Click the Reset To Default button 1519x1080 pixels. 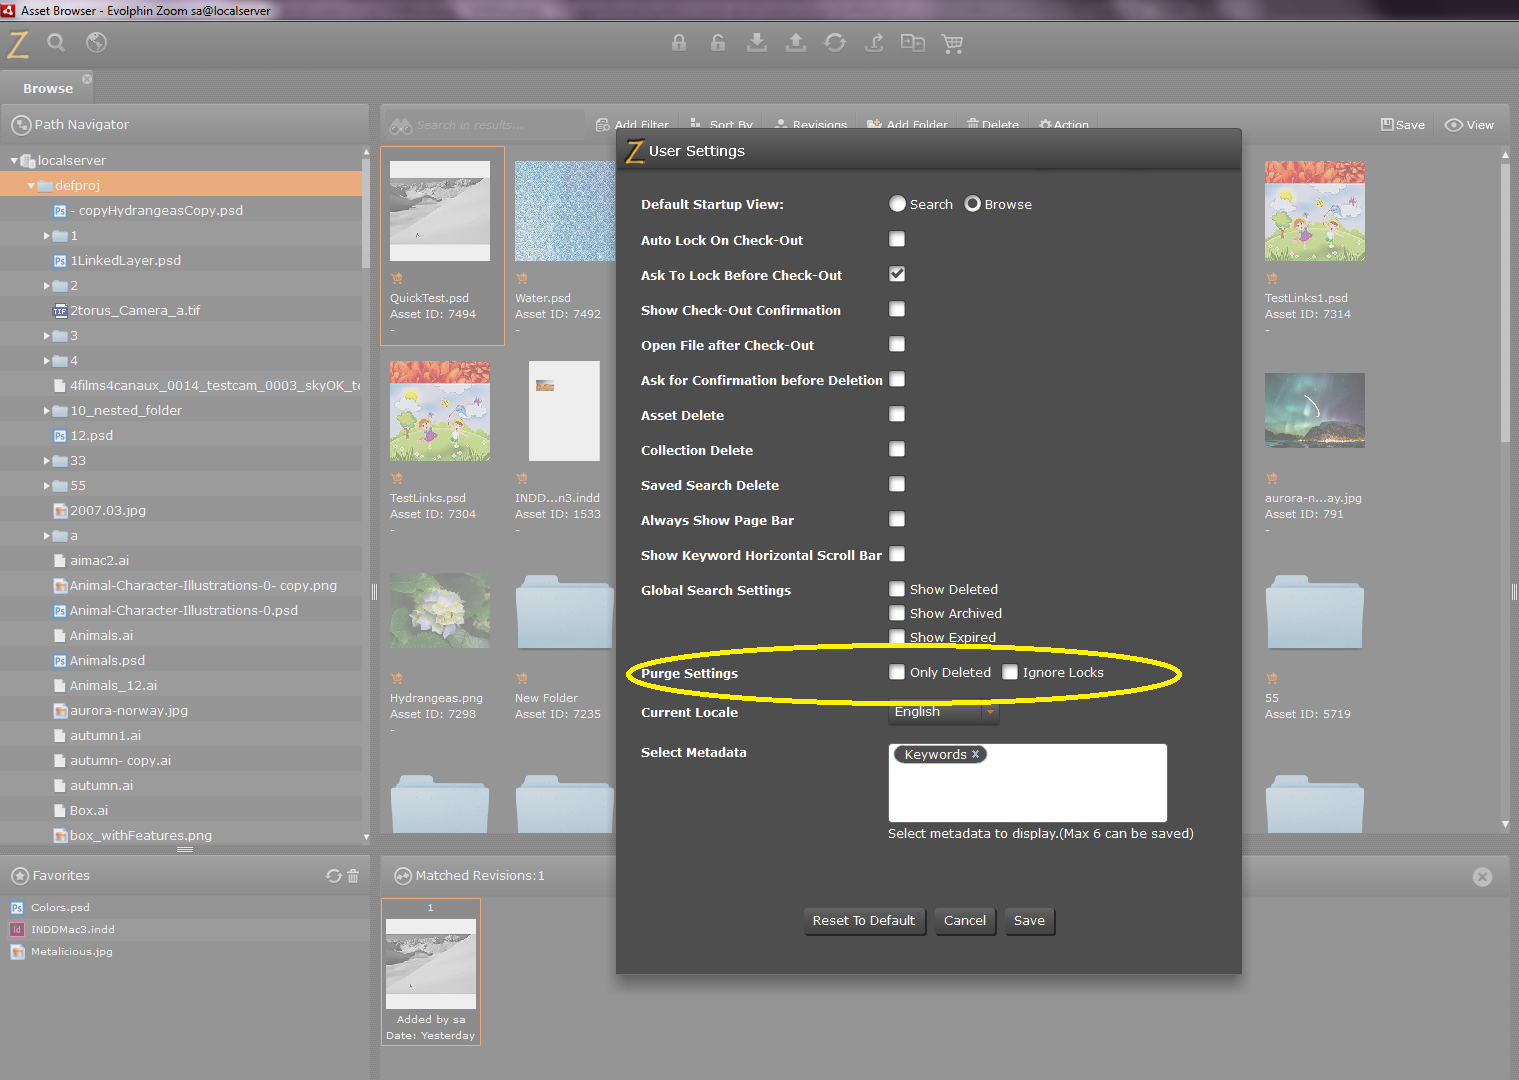pyautogui.click(x=864, y=921)
